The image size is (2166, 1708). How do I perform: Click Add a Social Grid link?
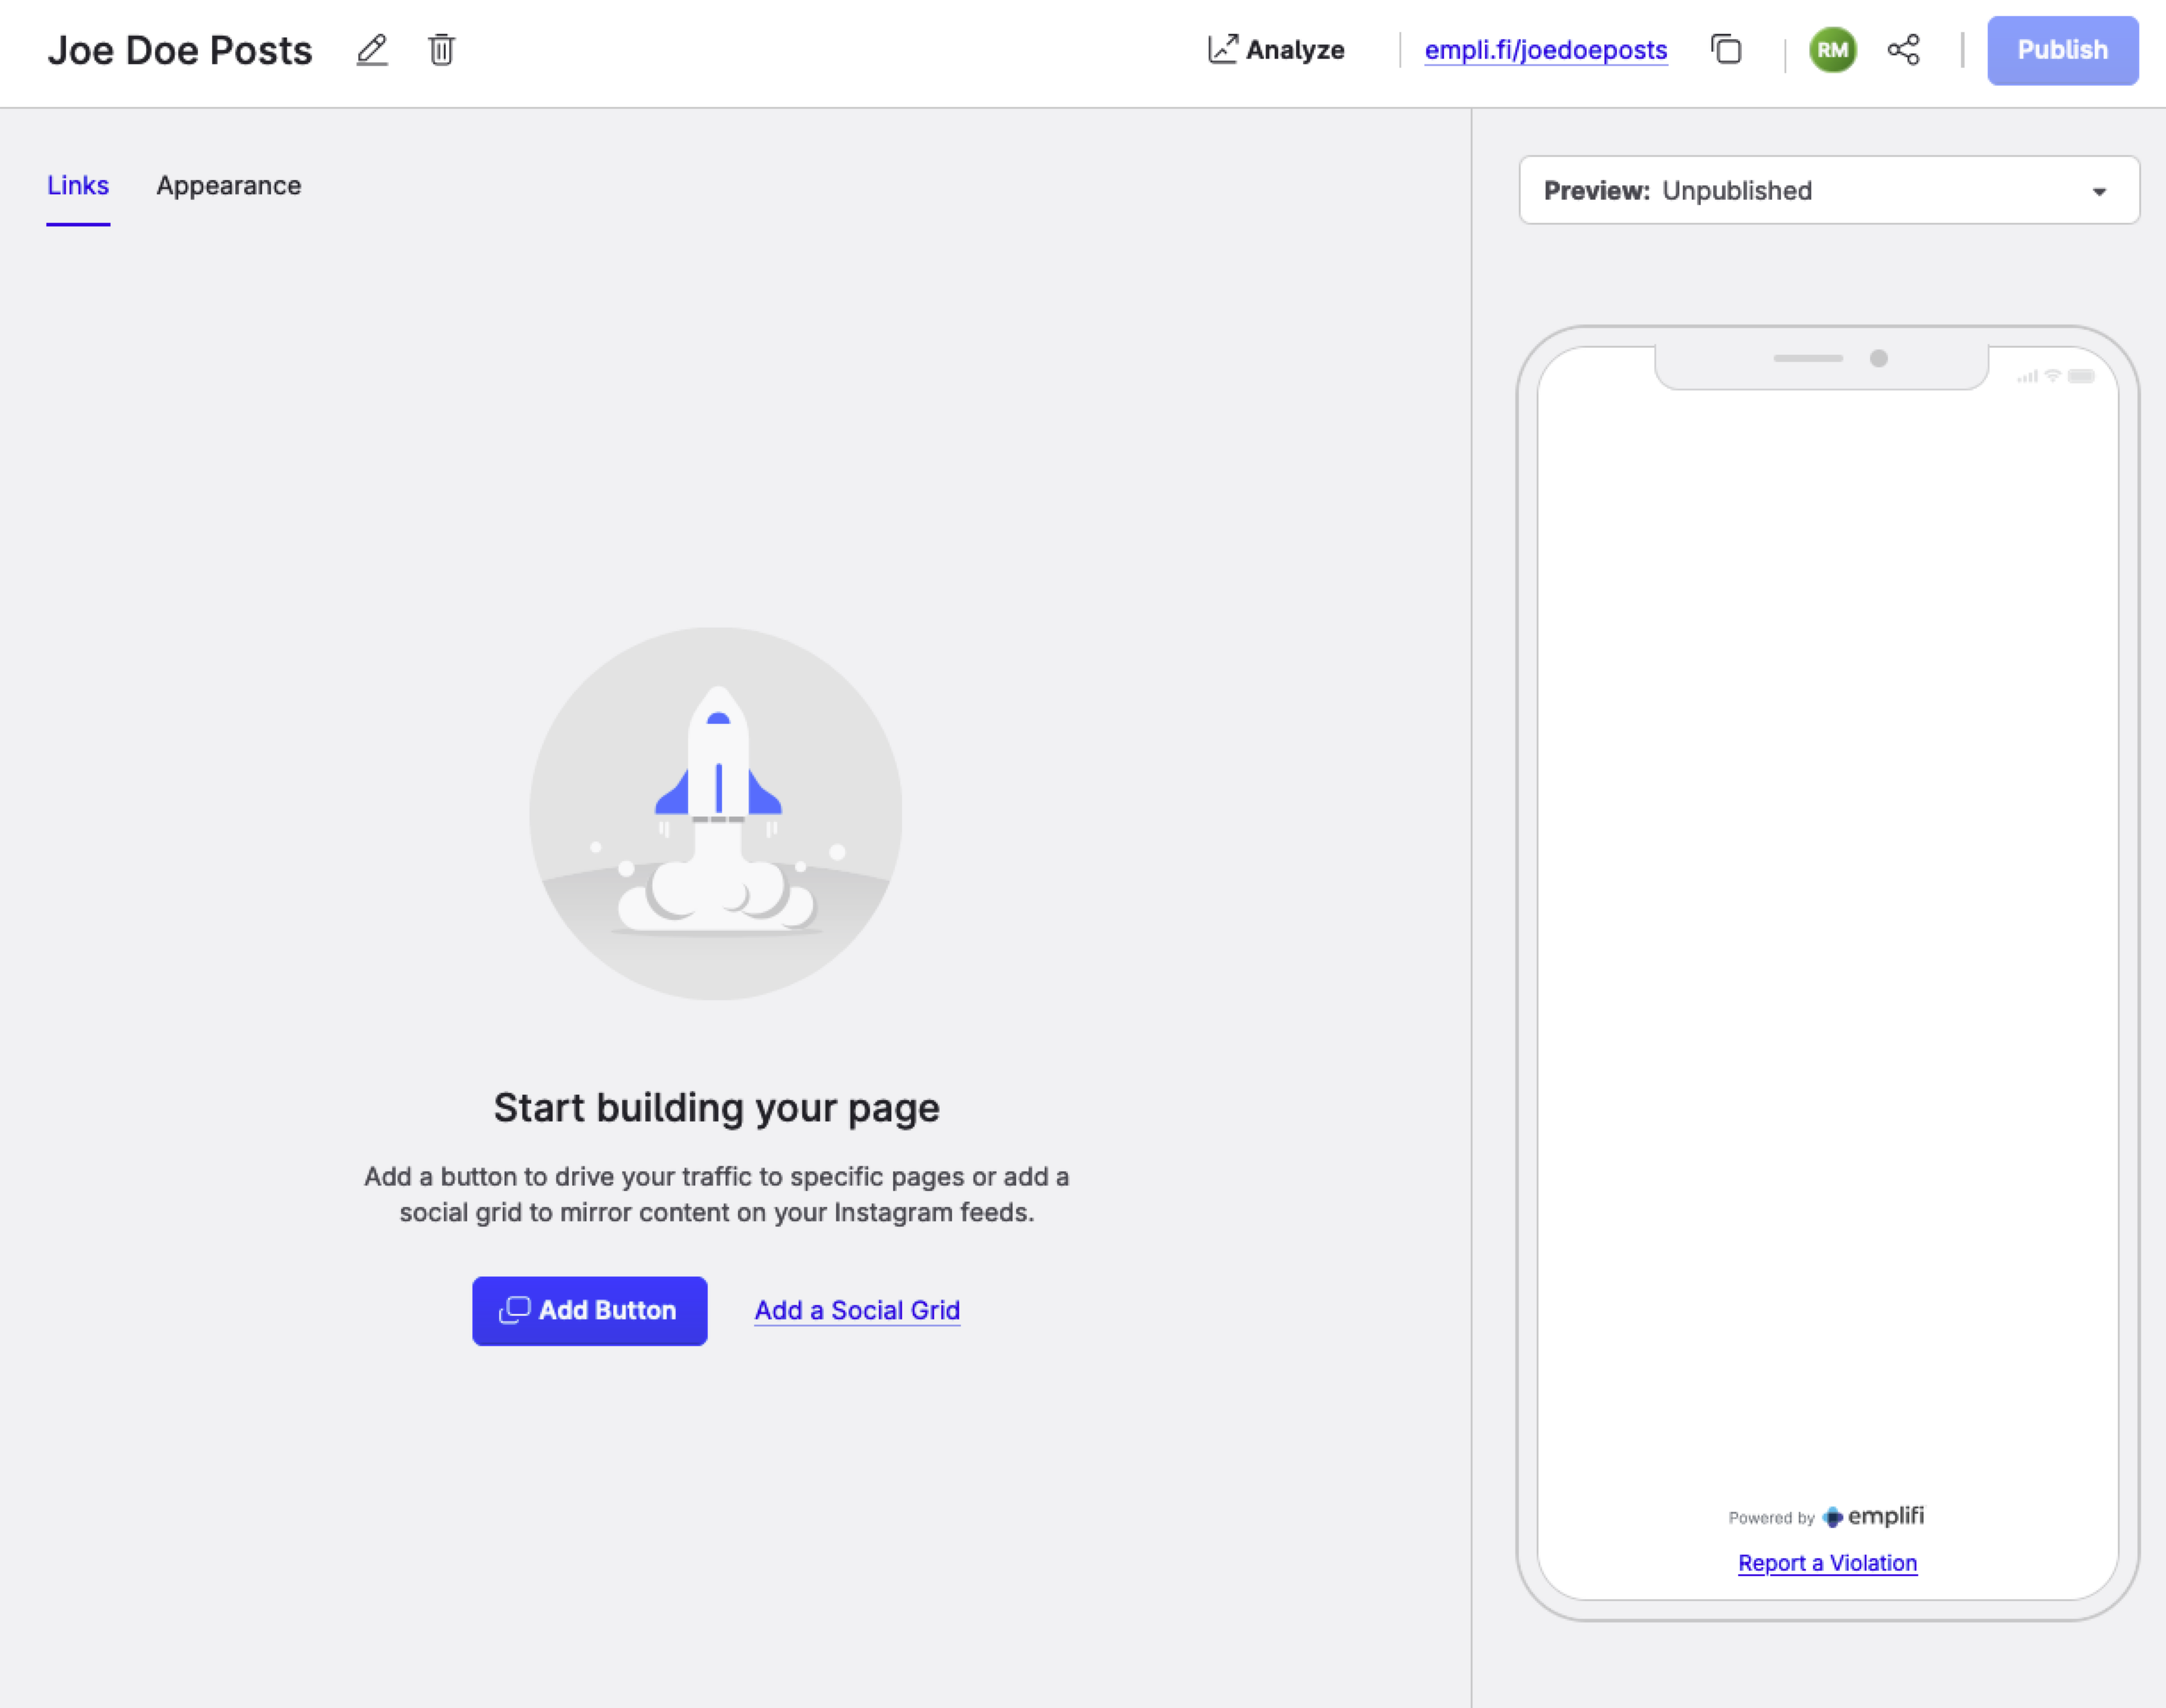coord(857,1310)
